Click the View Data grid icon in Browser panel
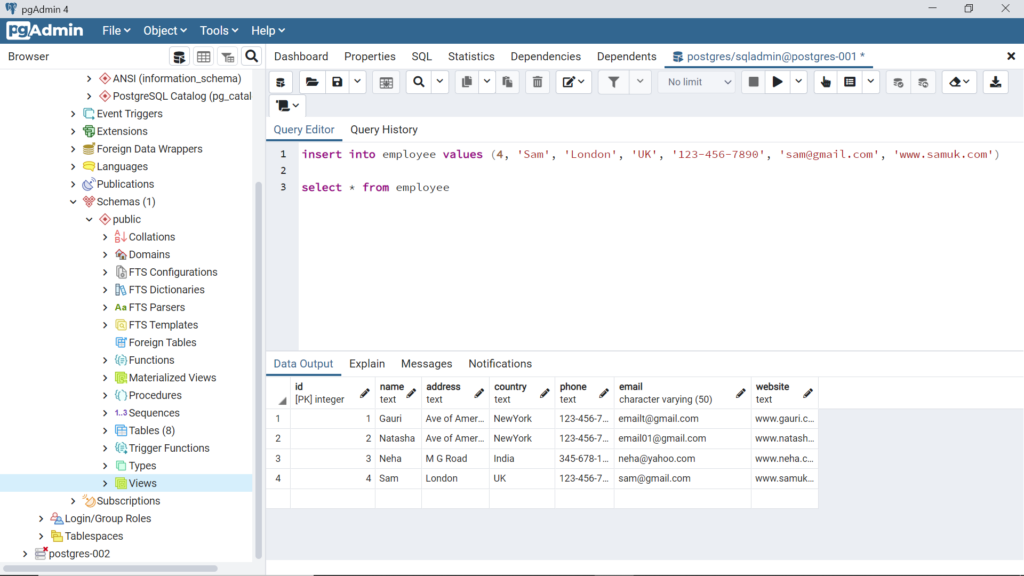Screen dimensions: 1024x576 click(x=203, y=57)
